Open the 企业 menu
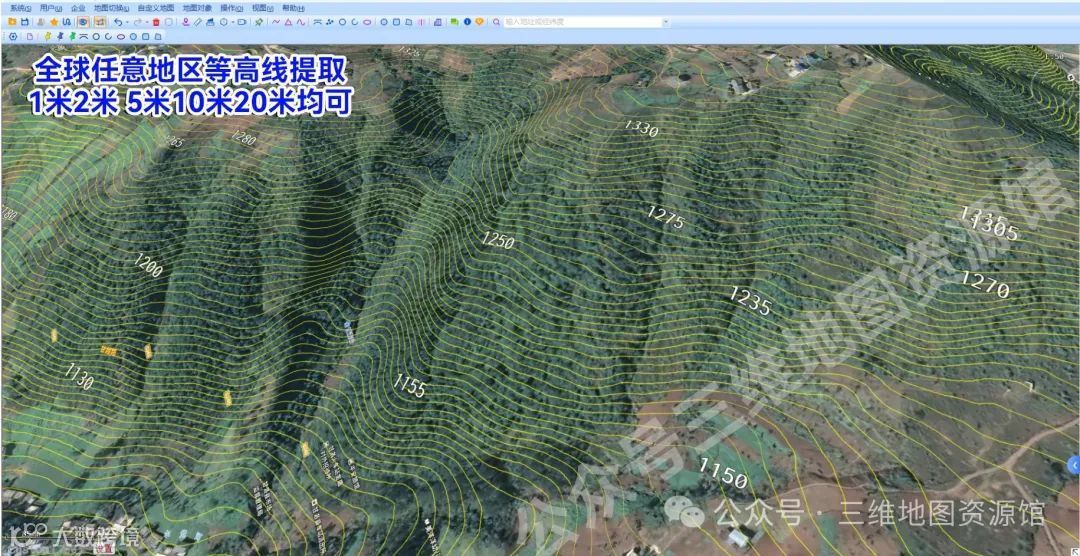 click(x=78, y=8)
